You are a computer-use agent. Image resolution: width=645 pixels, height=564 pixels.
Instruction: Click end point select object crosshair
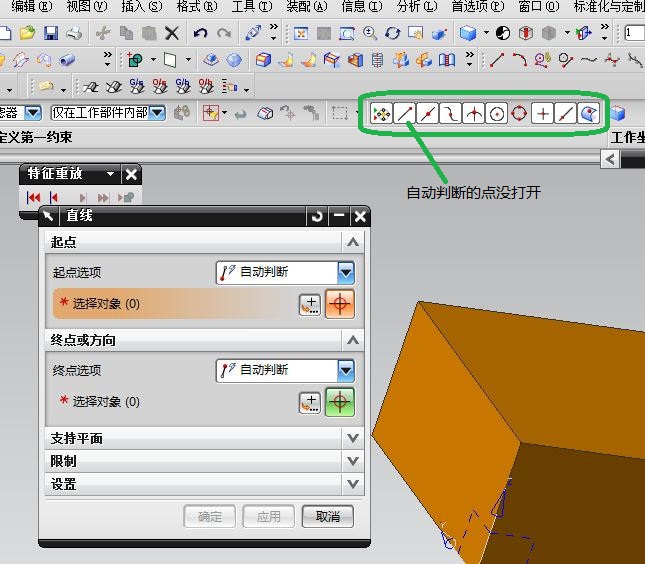(x=340, y=402)
